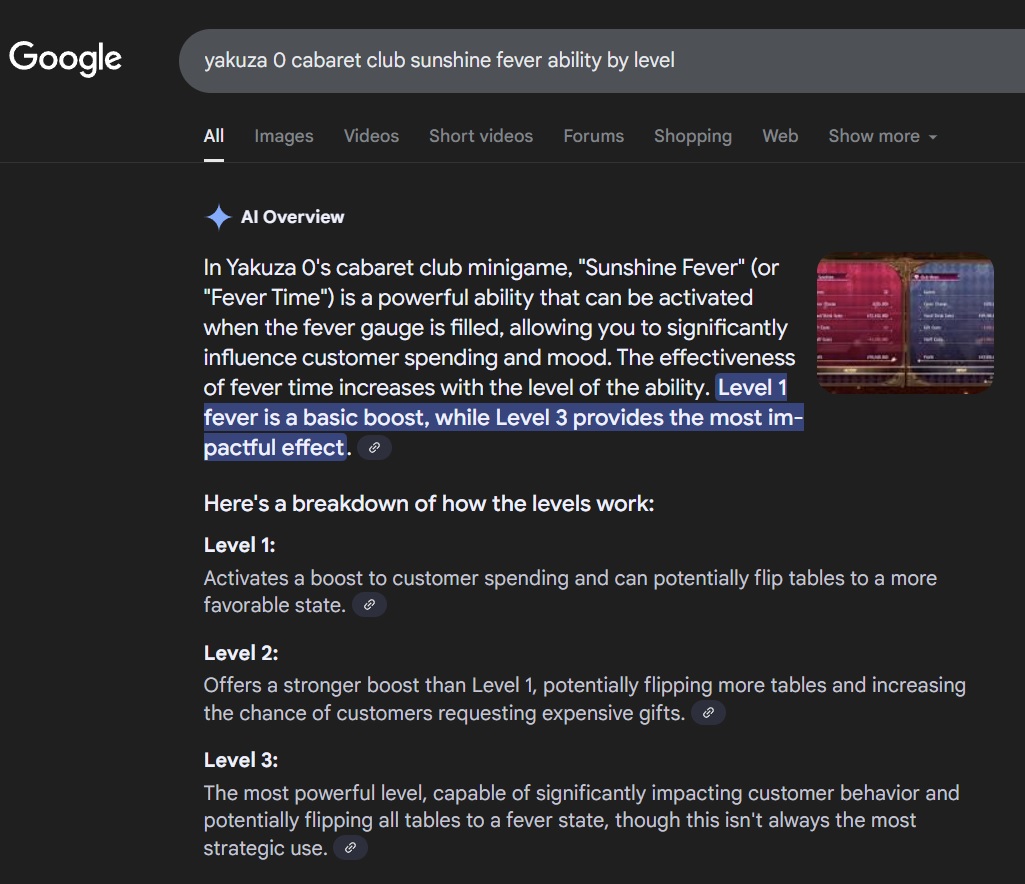This screenshot has height=884, width=1025.
Task: Open the Videos tab
Action: tap(371, 136)
